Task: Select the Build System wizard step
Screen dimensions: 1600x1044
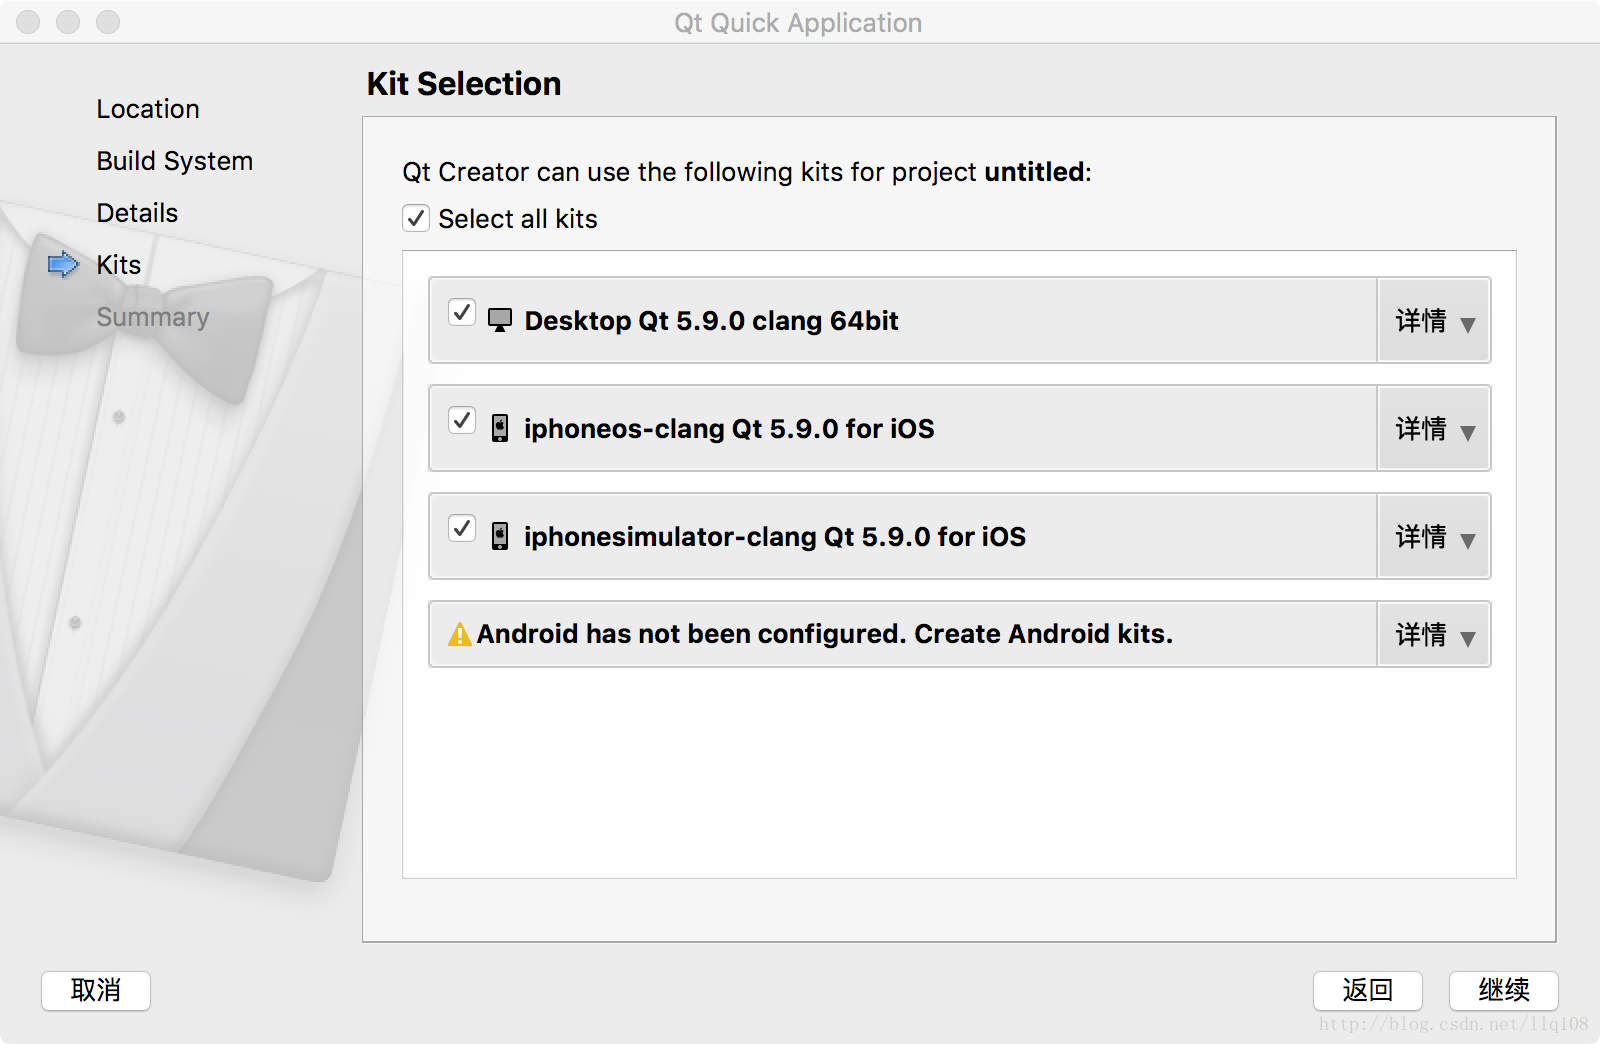Action: 175,161
